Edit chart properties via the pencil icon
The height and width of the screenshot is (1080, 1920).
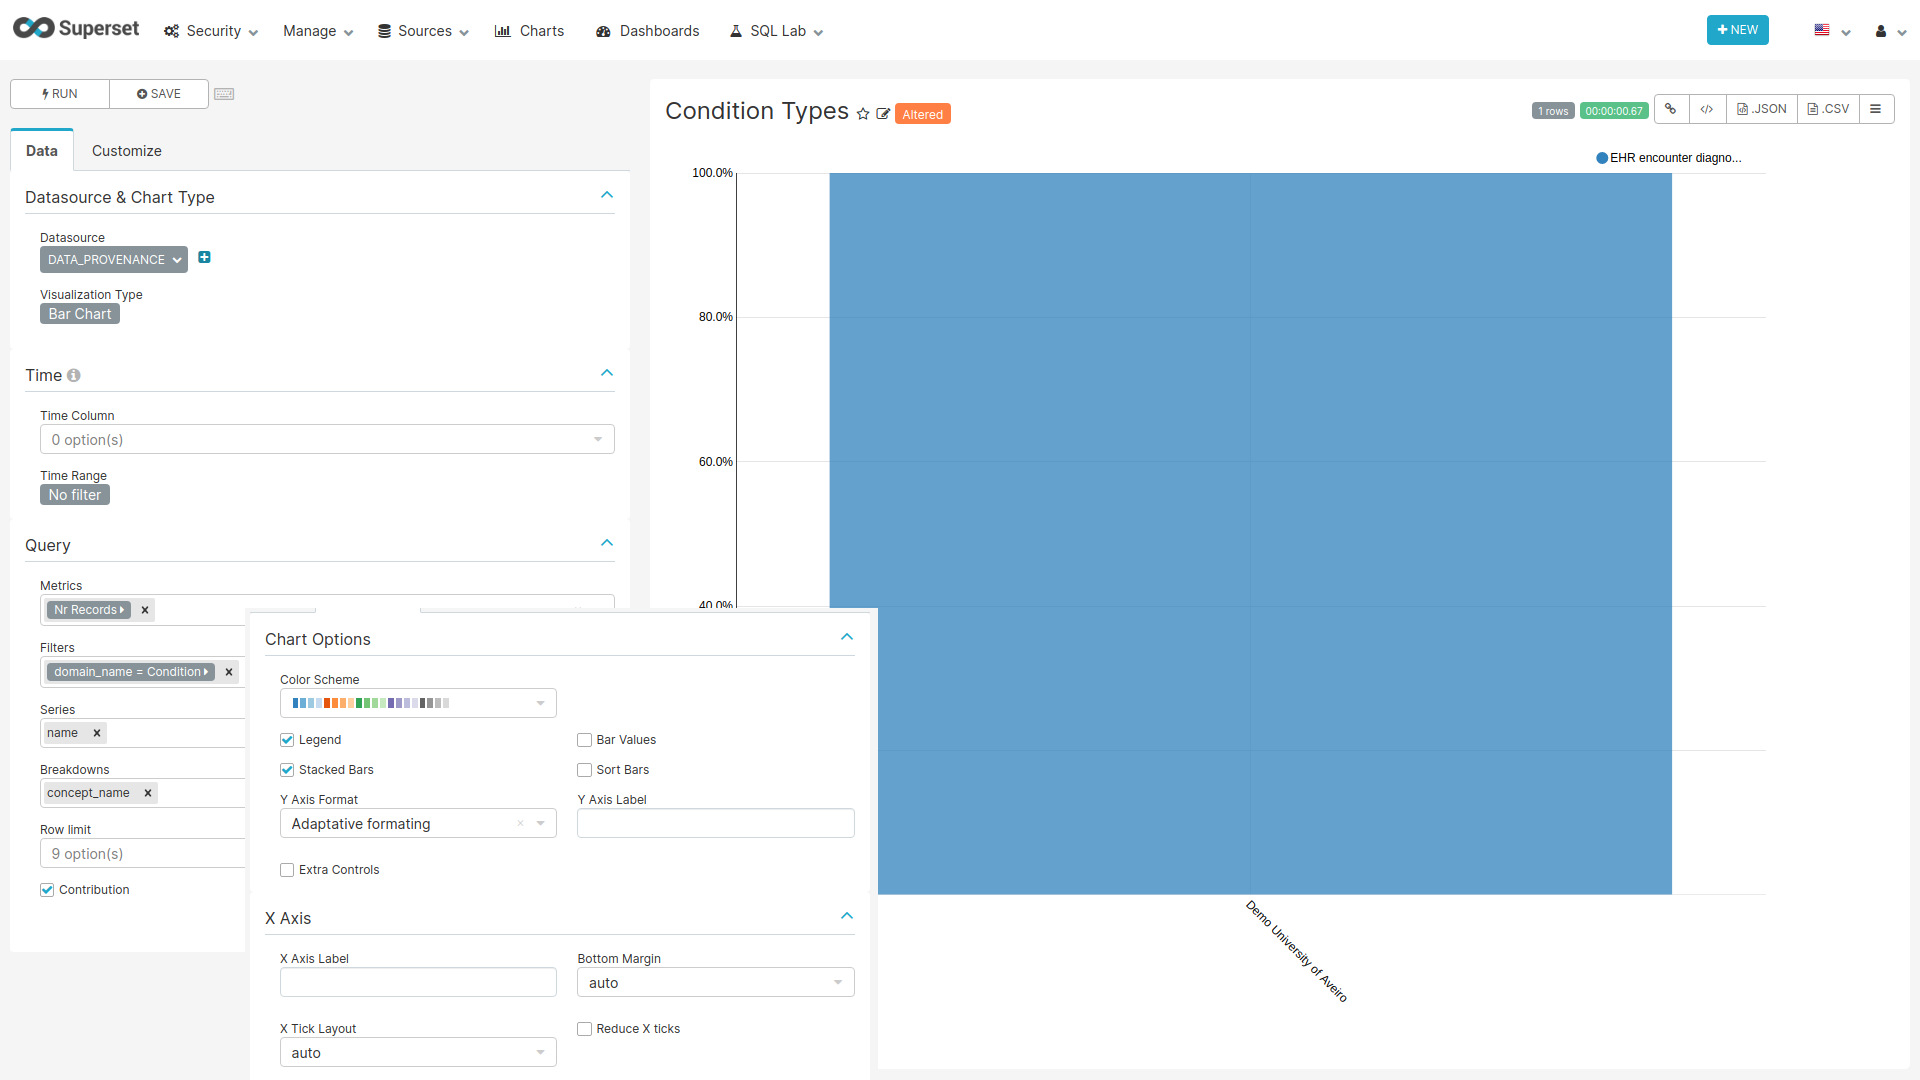883,114
